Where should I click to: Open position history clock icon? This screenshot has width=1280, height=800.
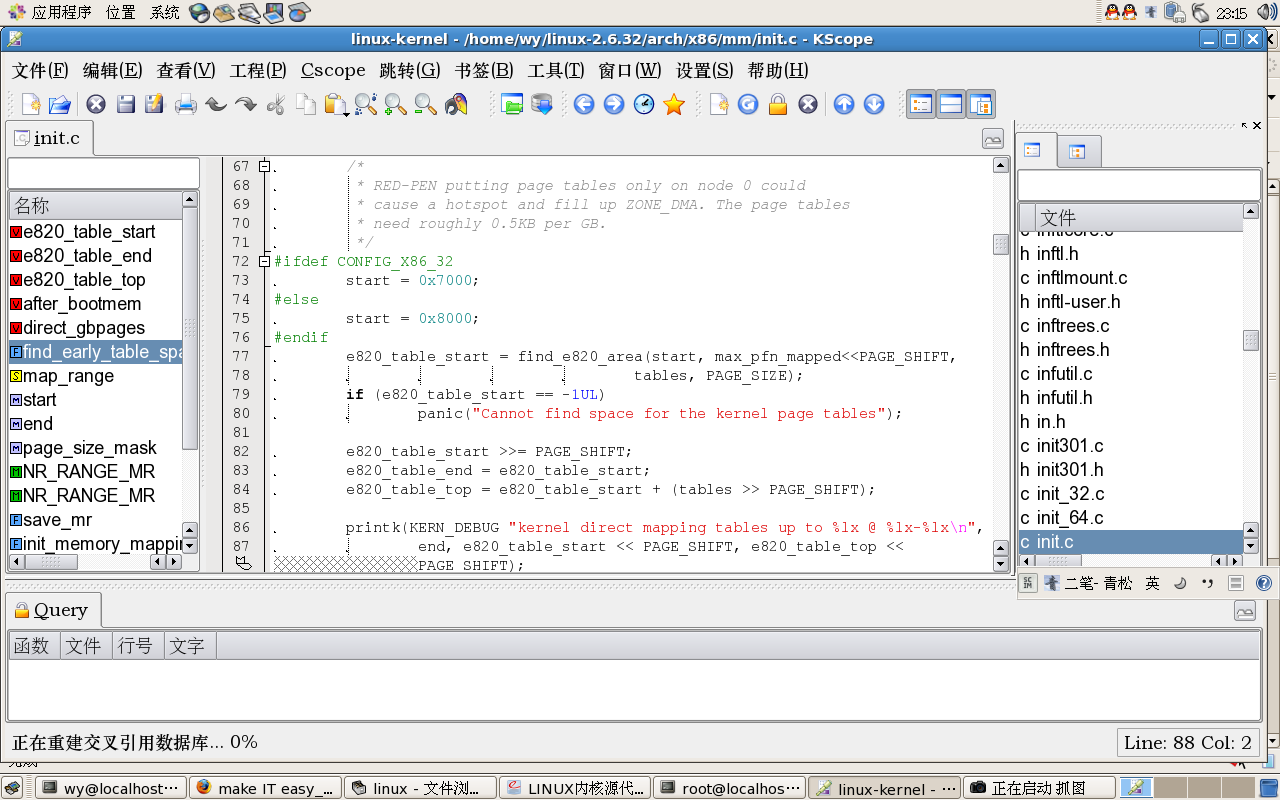tap(644, 104)
